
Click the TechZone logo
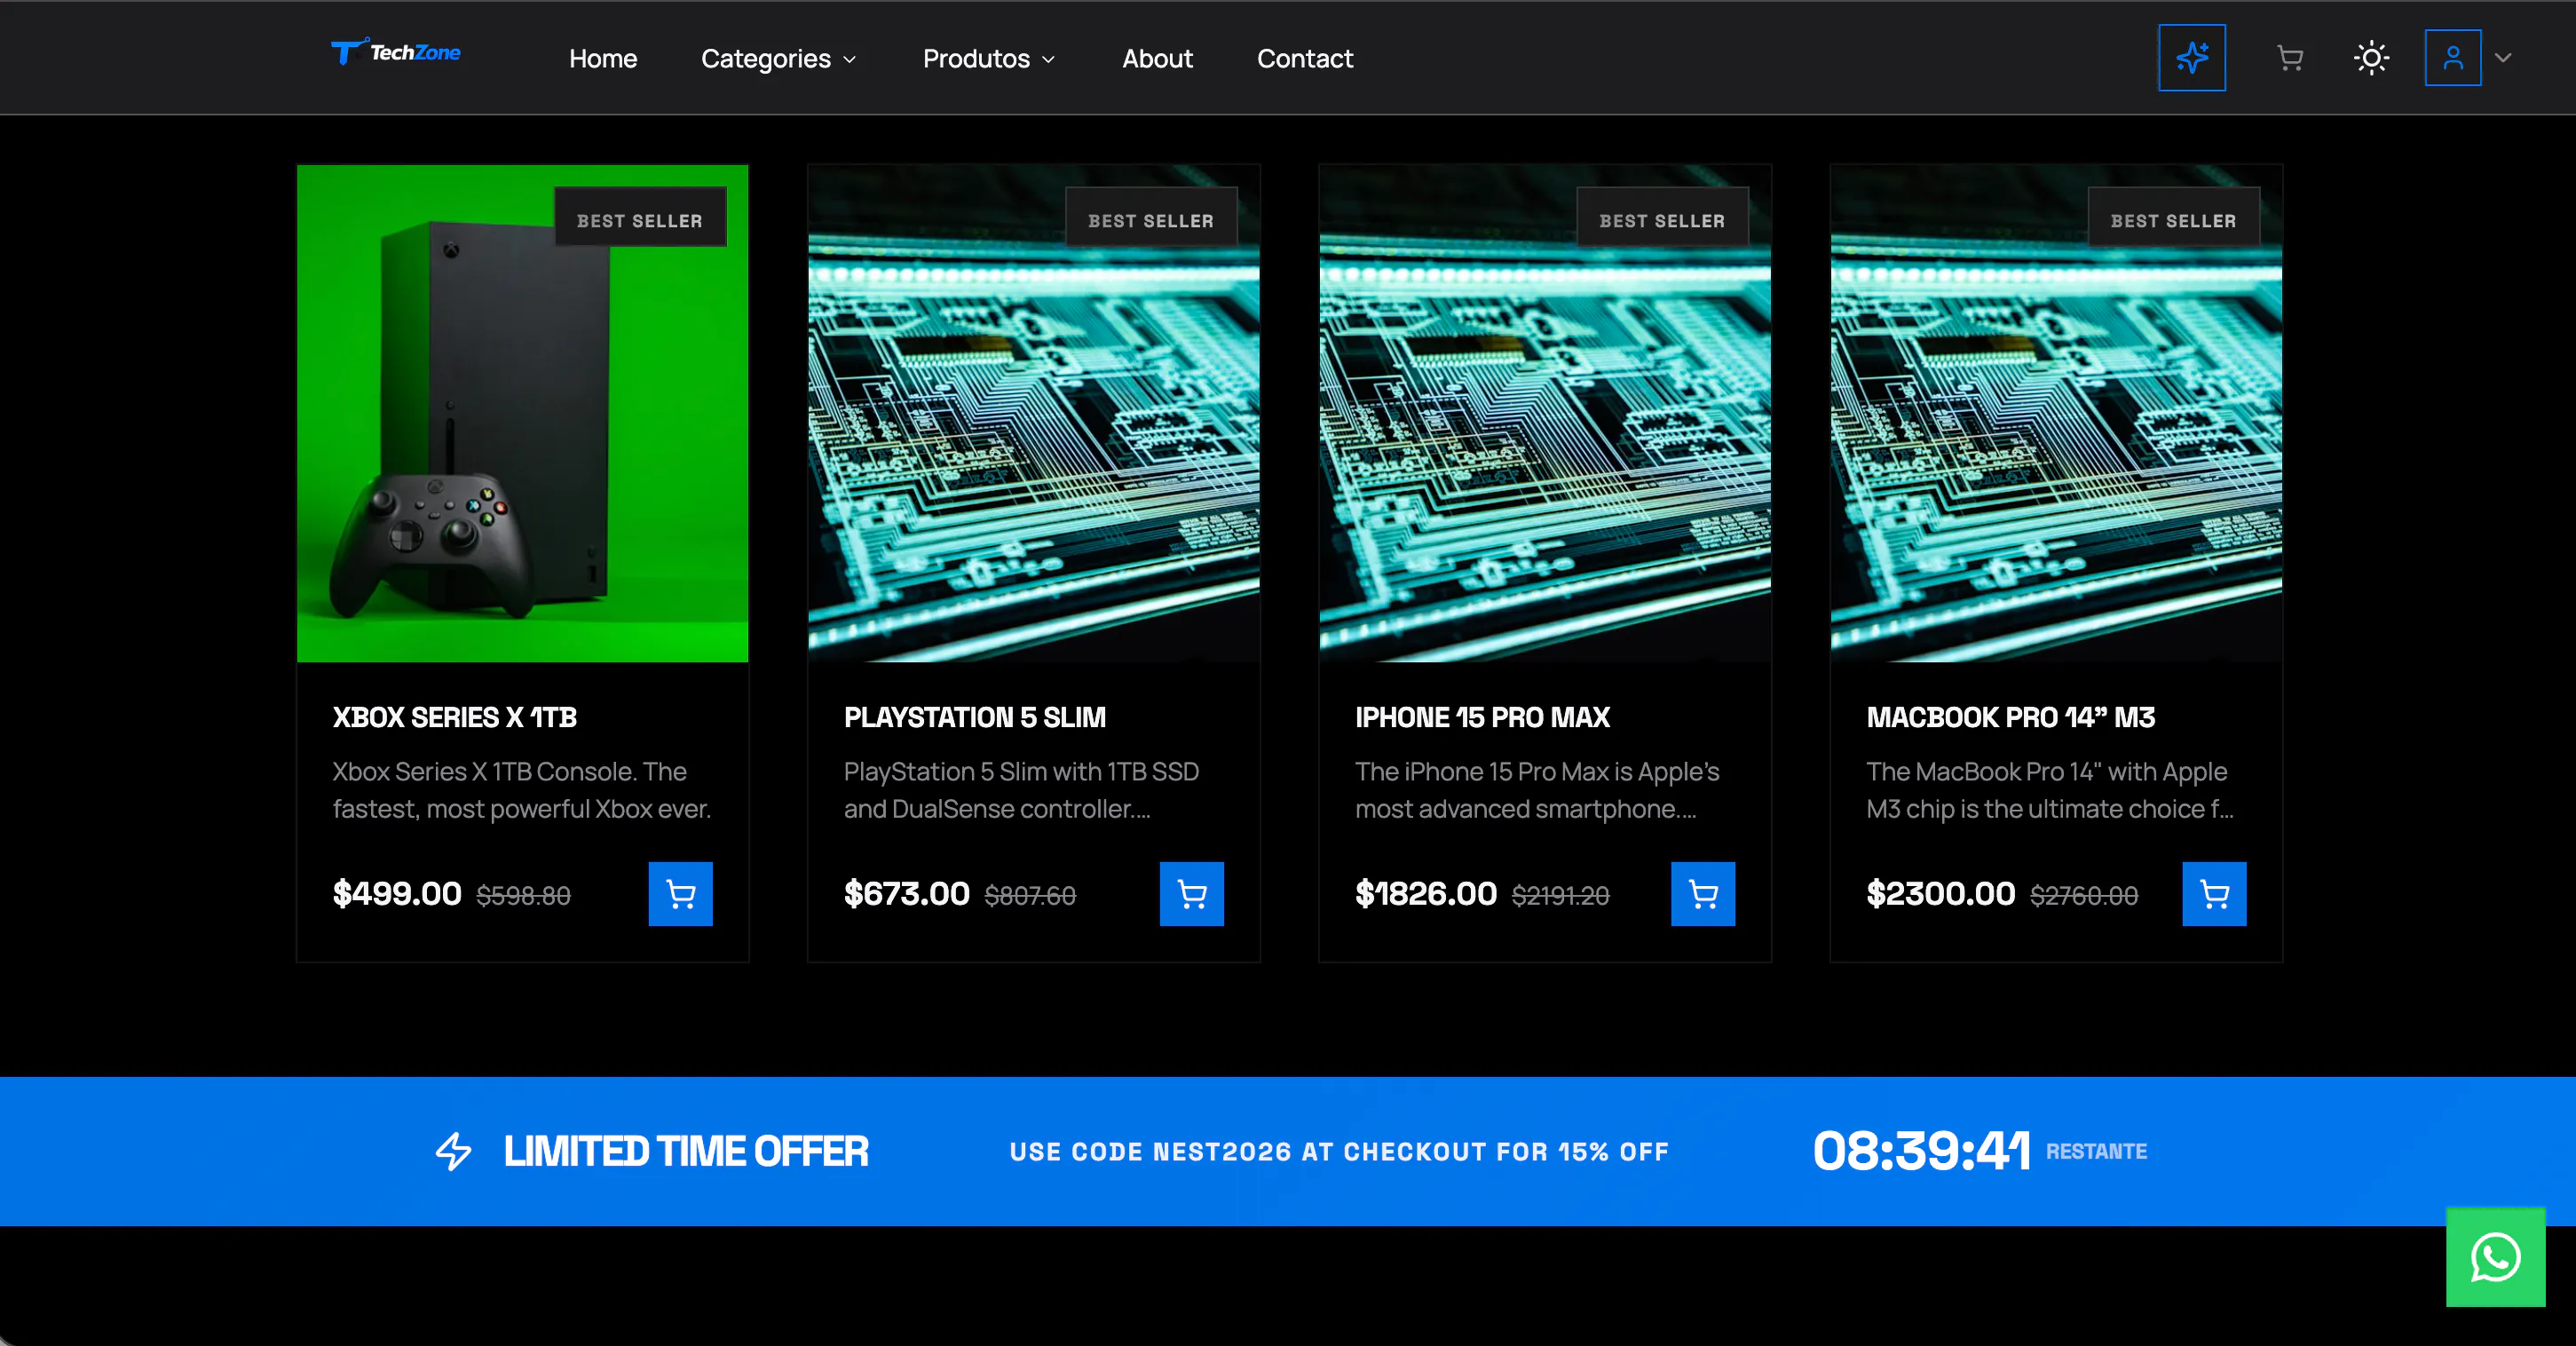[396, 53]
